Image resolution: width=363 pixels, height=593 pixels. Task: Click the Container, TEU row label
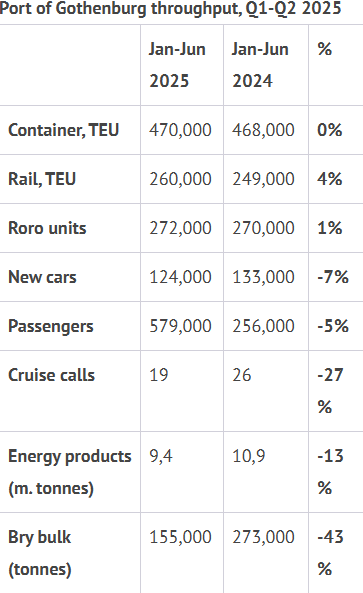64,130
